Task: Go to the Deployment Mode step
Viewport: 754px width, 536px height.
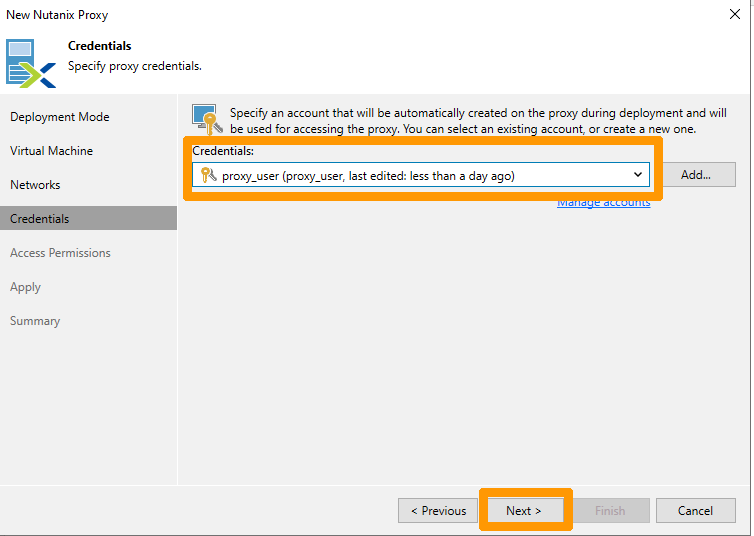Action: [60, 117]
